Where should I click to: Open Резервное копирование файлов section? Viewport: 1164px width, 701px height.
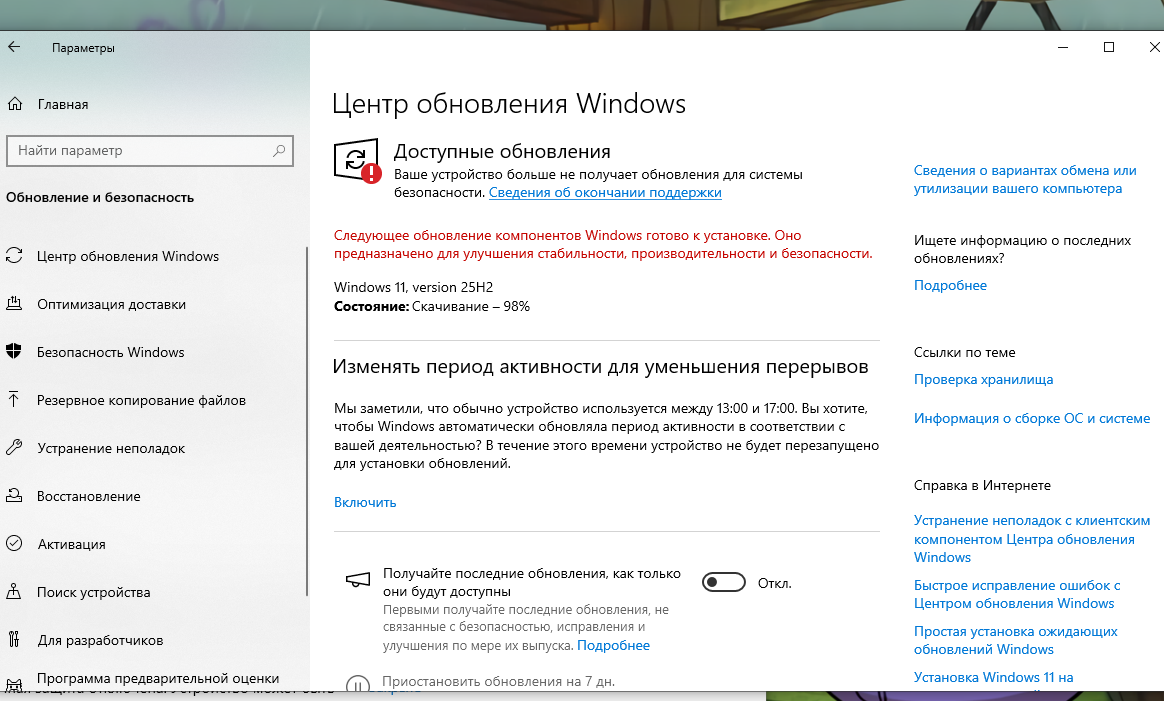click(x=141, y=400)
